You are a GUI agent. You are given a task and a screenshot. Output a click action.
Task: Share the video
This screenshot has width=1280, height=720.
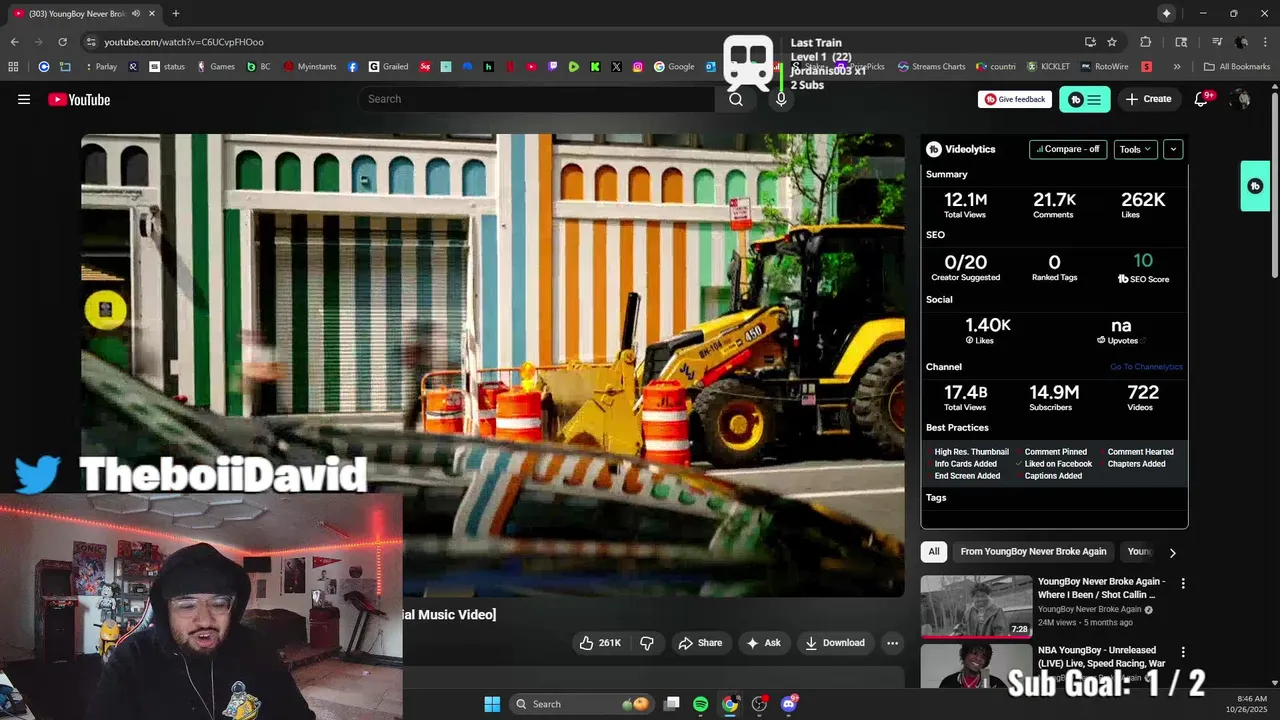point(700,643)
